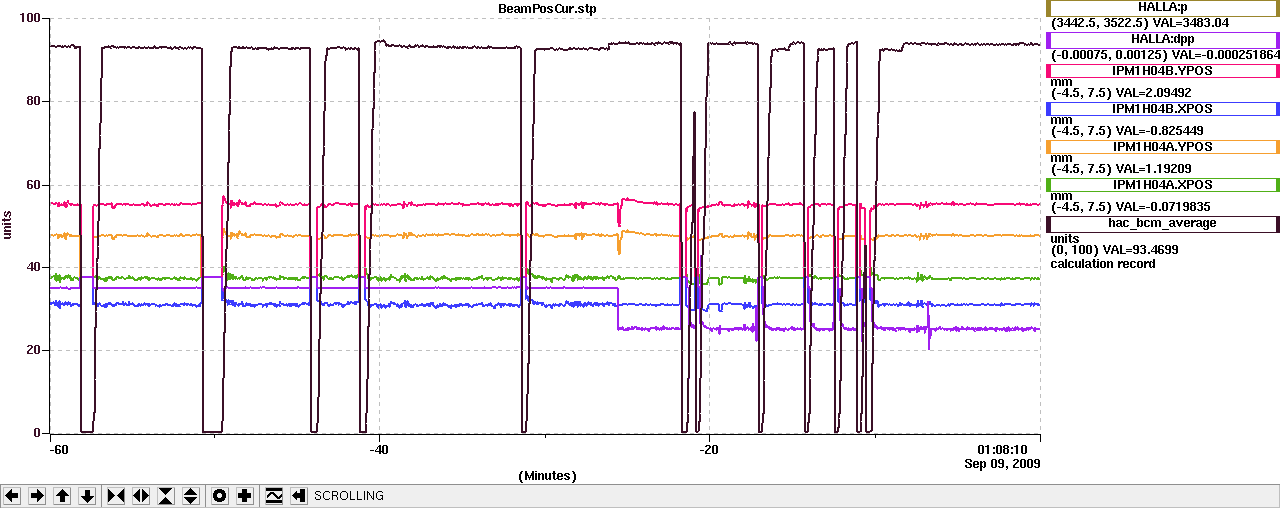
Task: Click the -40 tick label on time axis
Action: [x=379, y=449]
